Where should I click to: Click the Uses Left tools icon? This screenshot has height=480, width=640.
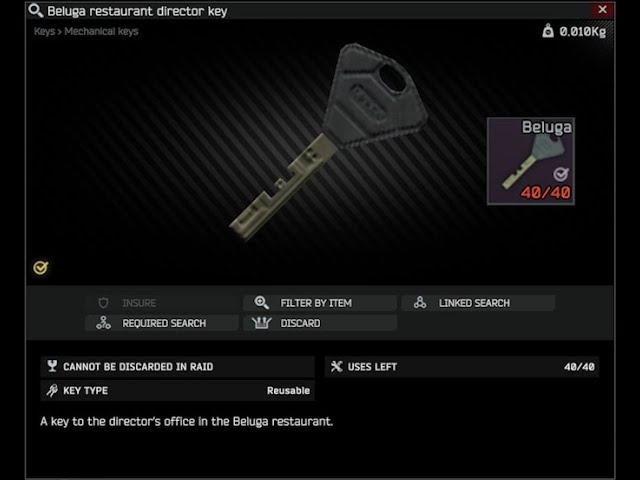[336, 367]
